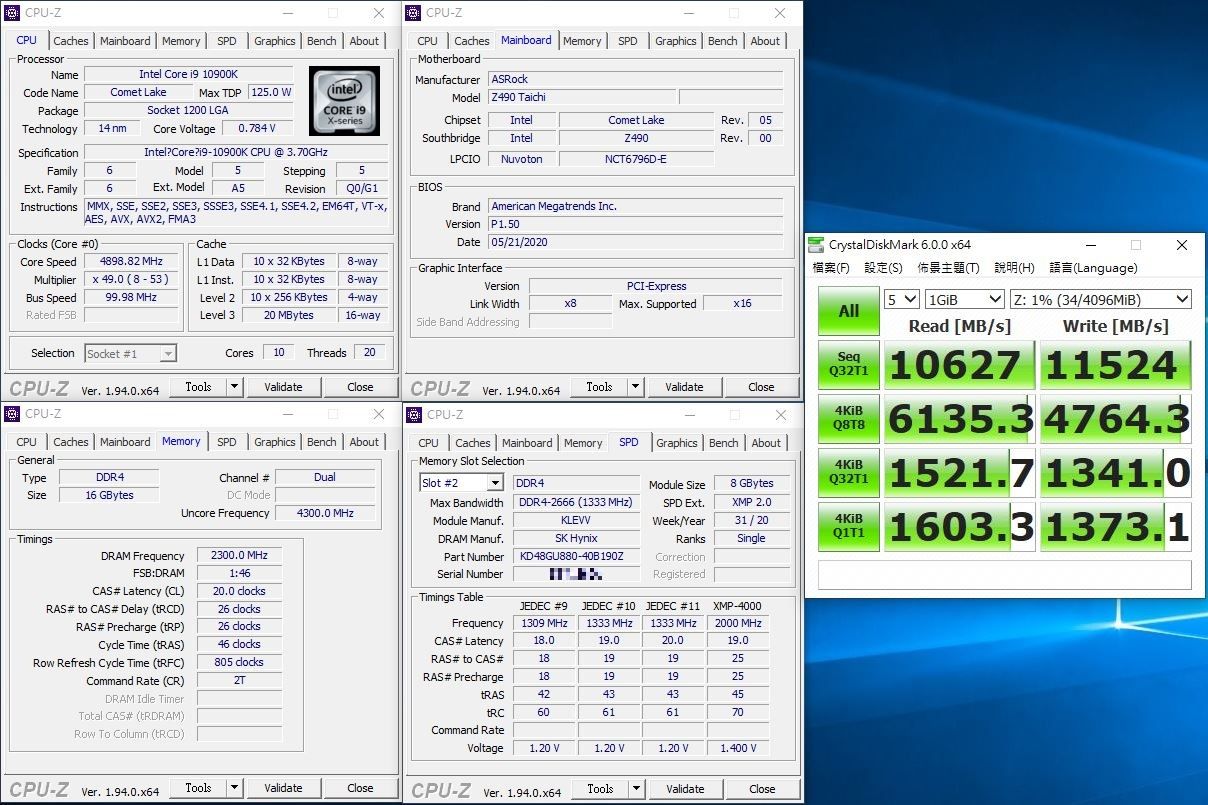Click Close button in the Memory-tab window
Viewport: 1208px width, 805px height.
pos(360,788)
